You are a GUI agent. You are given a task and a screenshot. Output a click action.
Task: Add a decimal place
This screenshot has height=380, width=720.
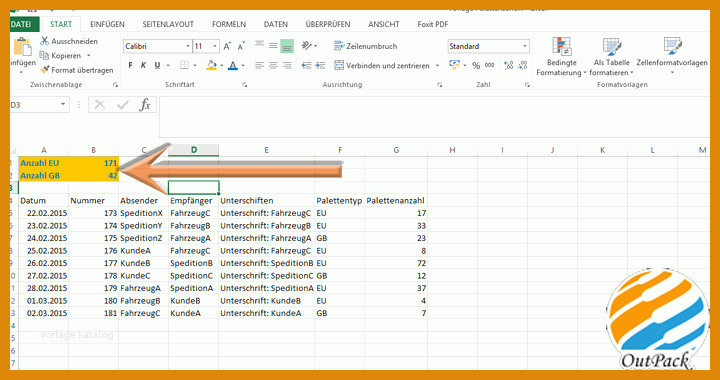tap(509, 66)
